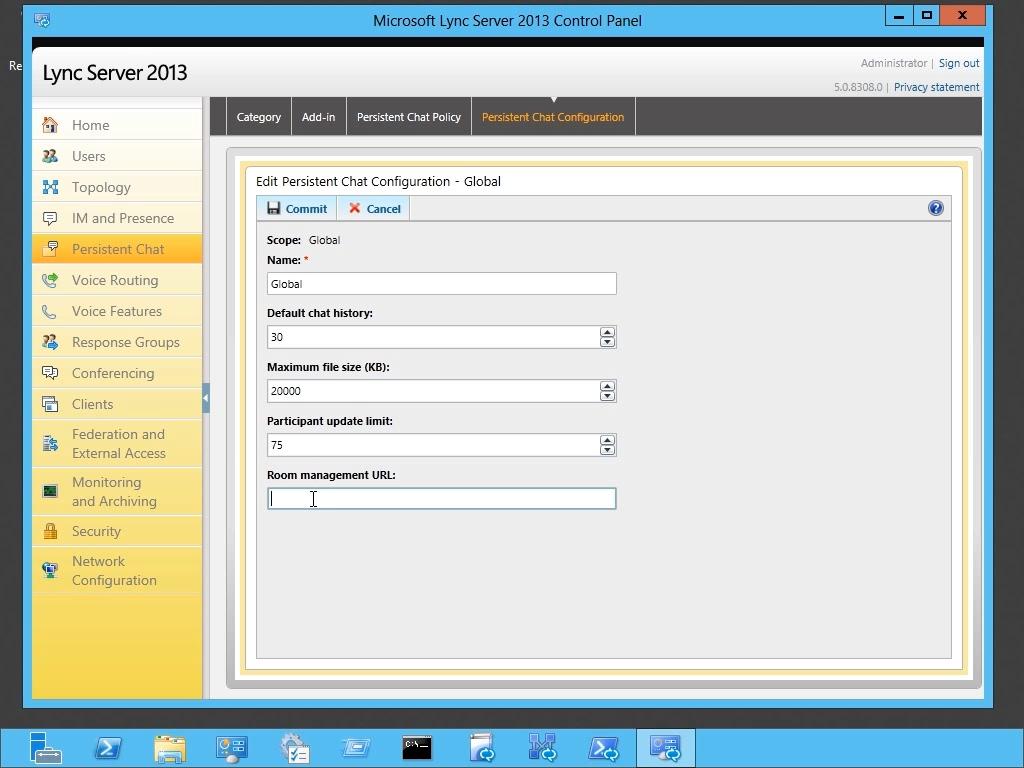
Task: Click the Home icon in sidebar
Action: (x=50, y=125)
